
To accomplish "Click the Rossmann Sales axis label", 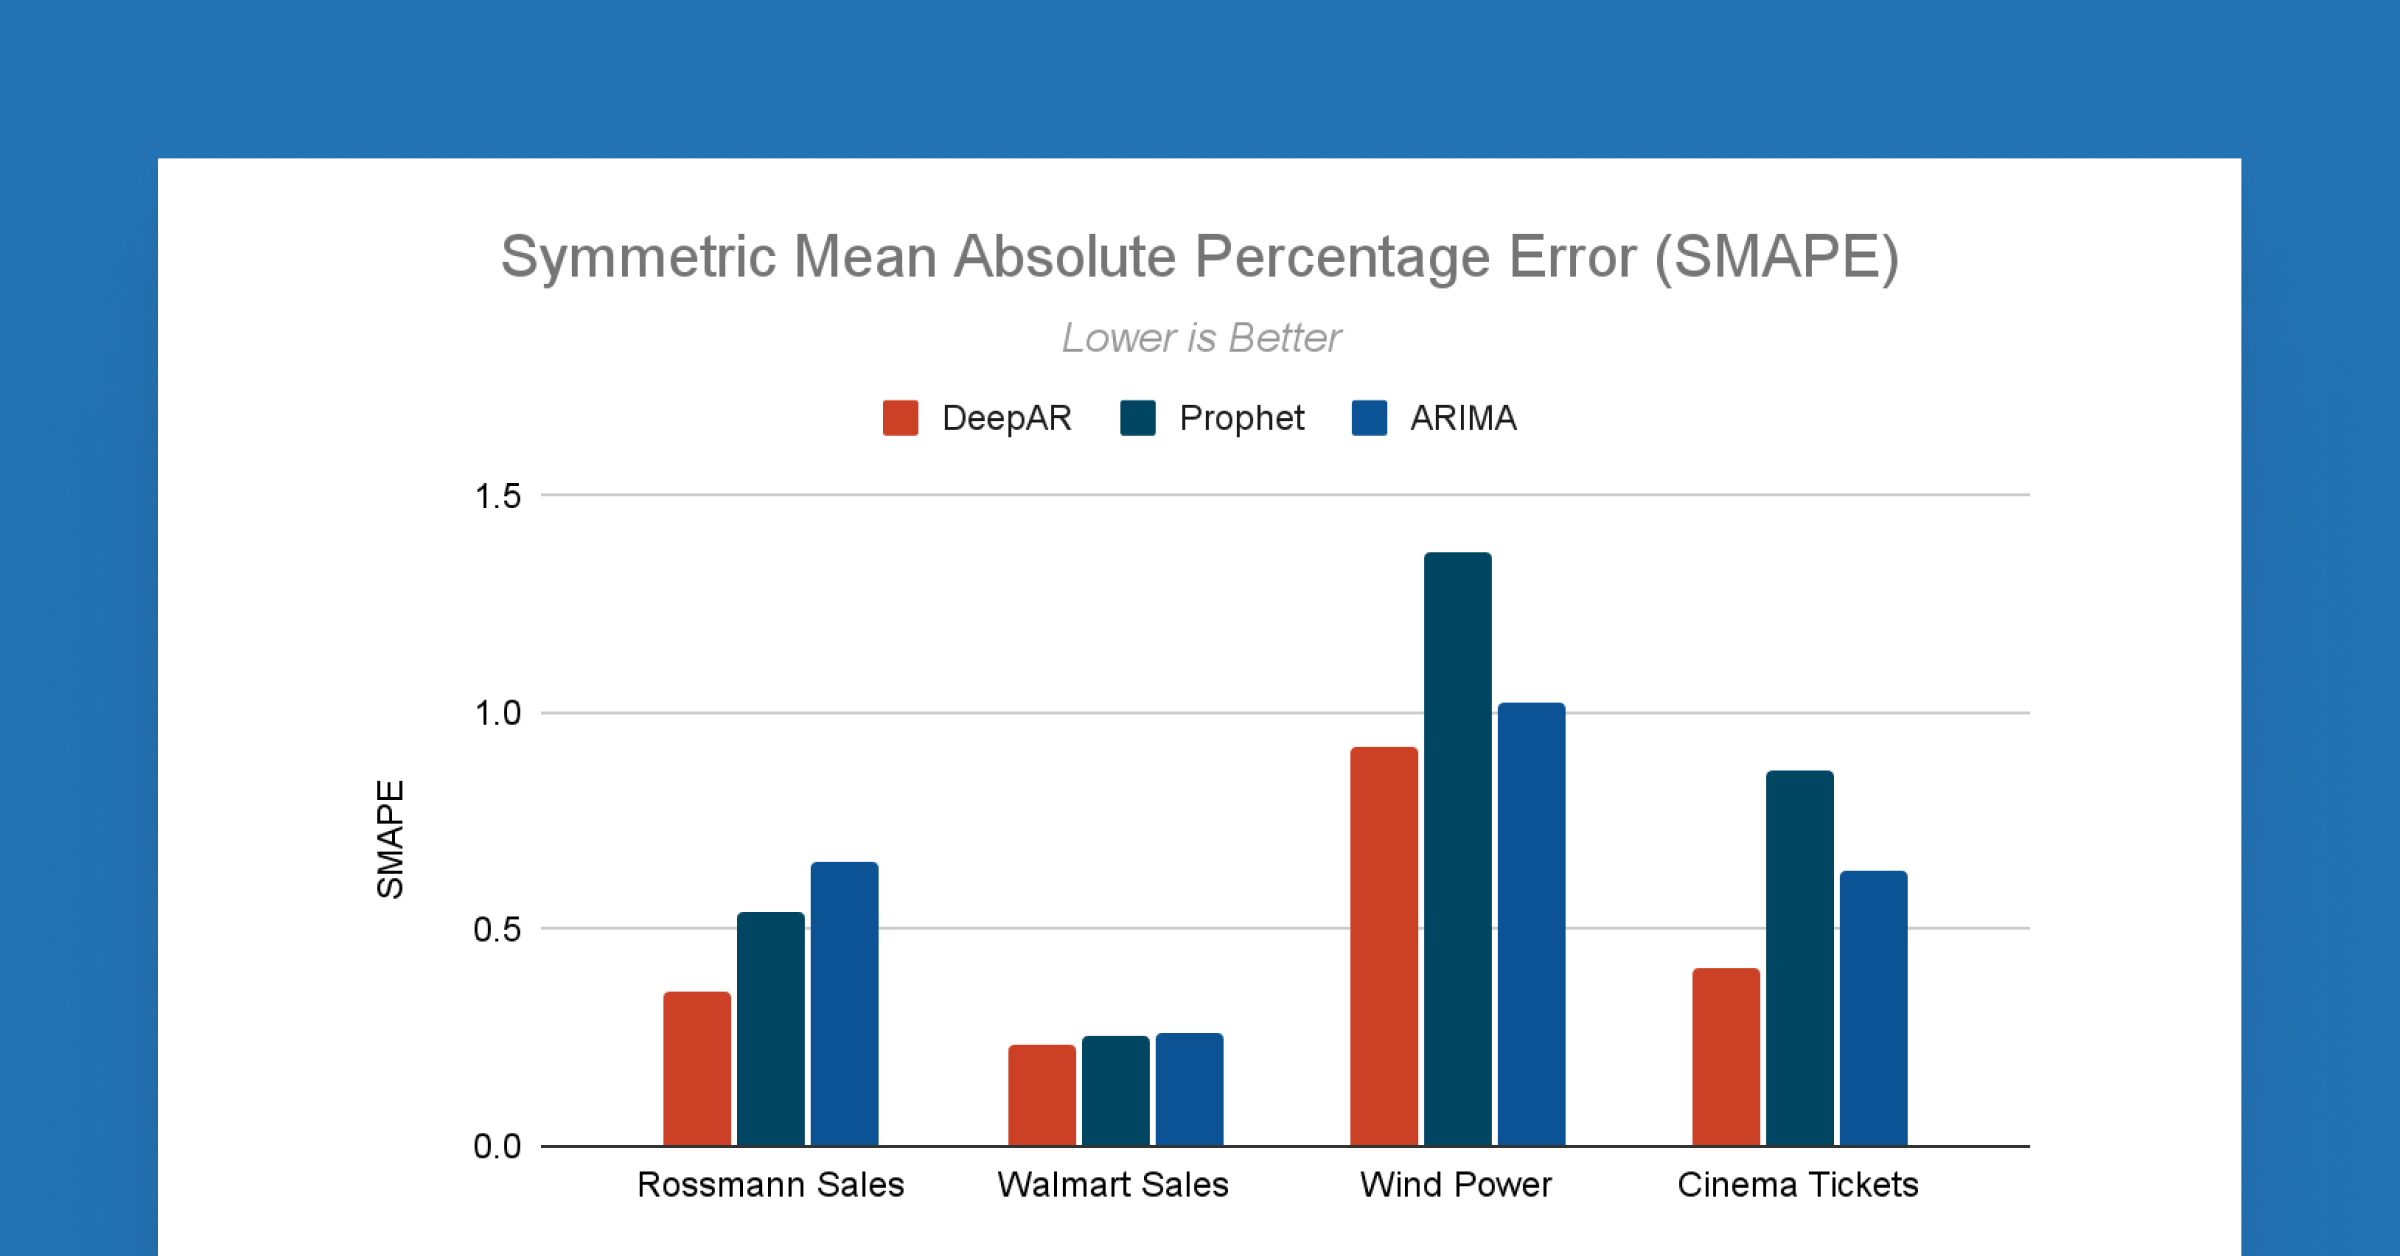I will 770,1185.
